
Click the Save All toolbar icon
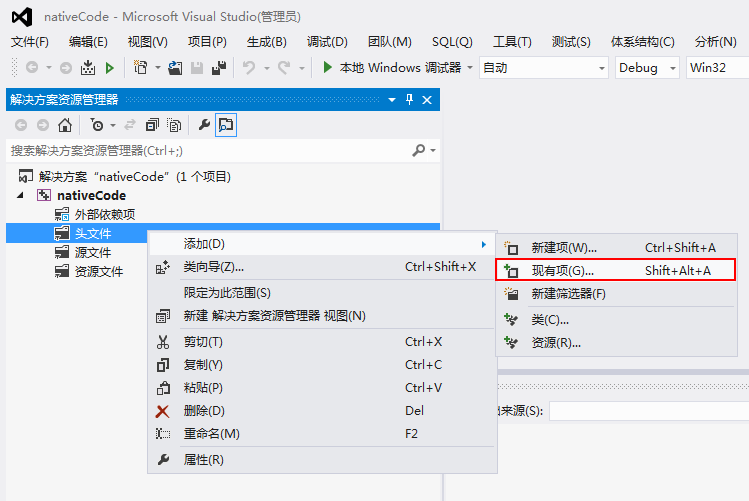coord(219,68)
